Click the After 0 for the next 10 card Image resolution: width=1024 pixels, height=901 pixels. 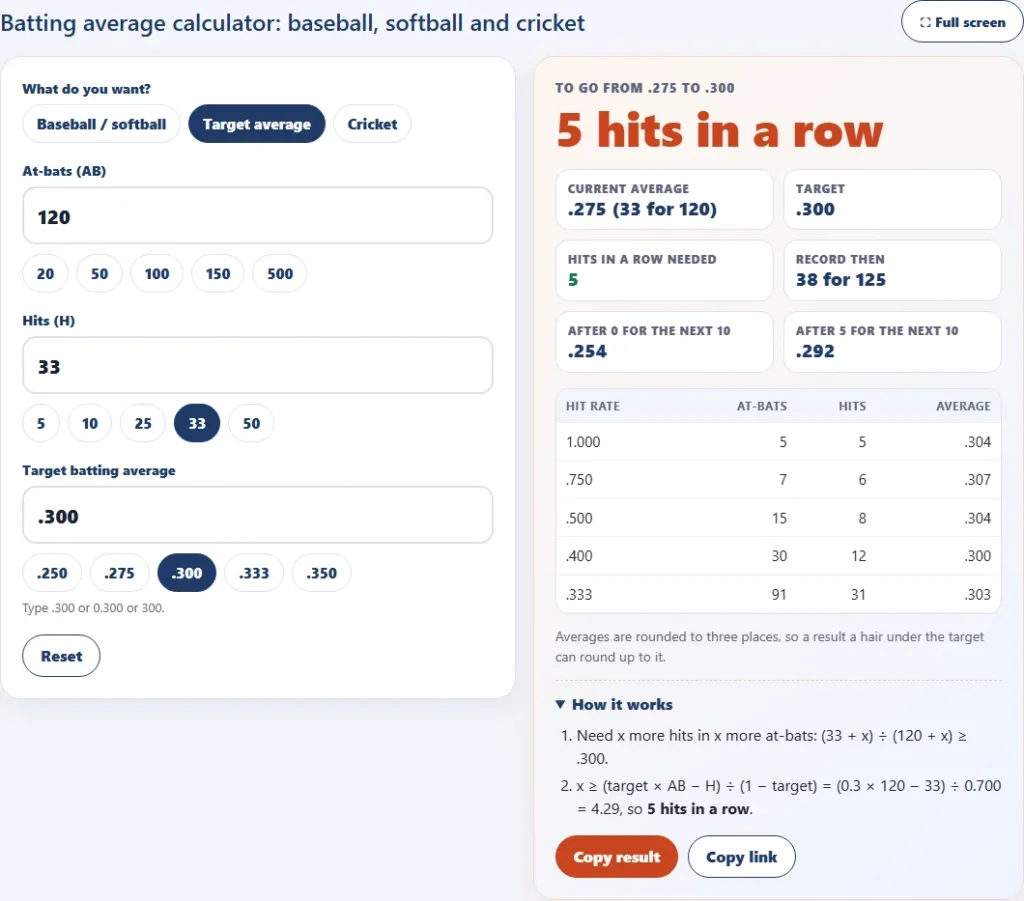(x=664, y=341)
